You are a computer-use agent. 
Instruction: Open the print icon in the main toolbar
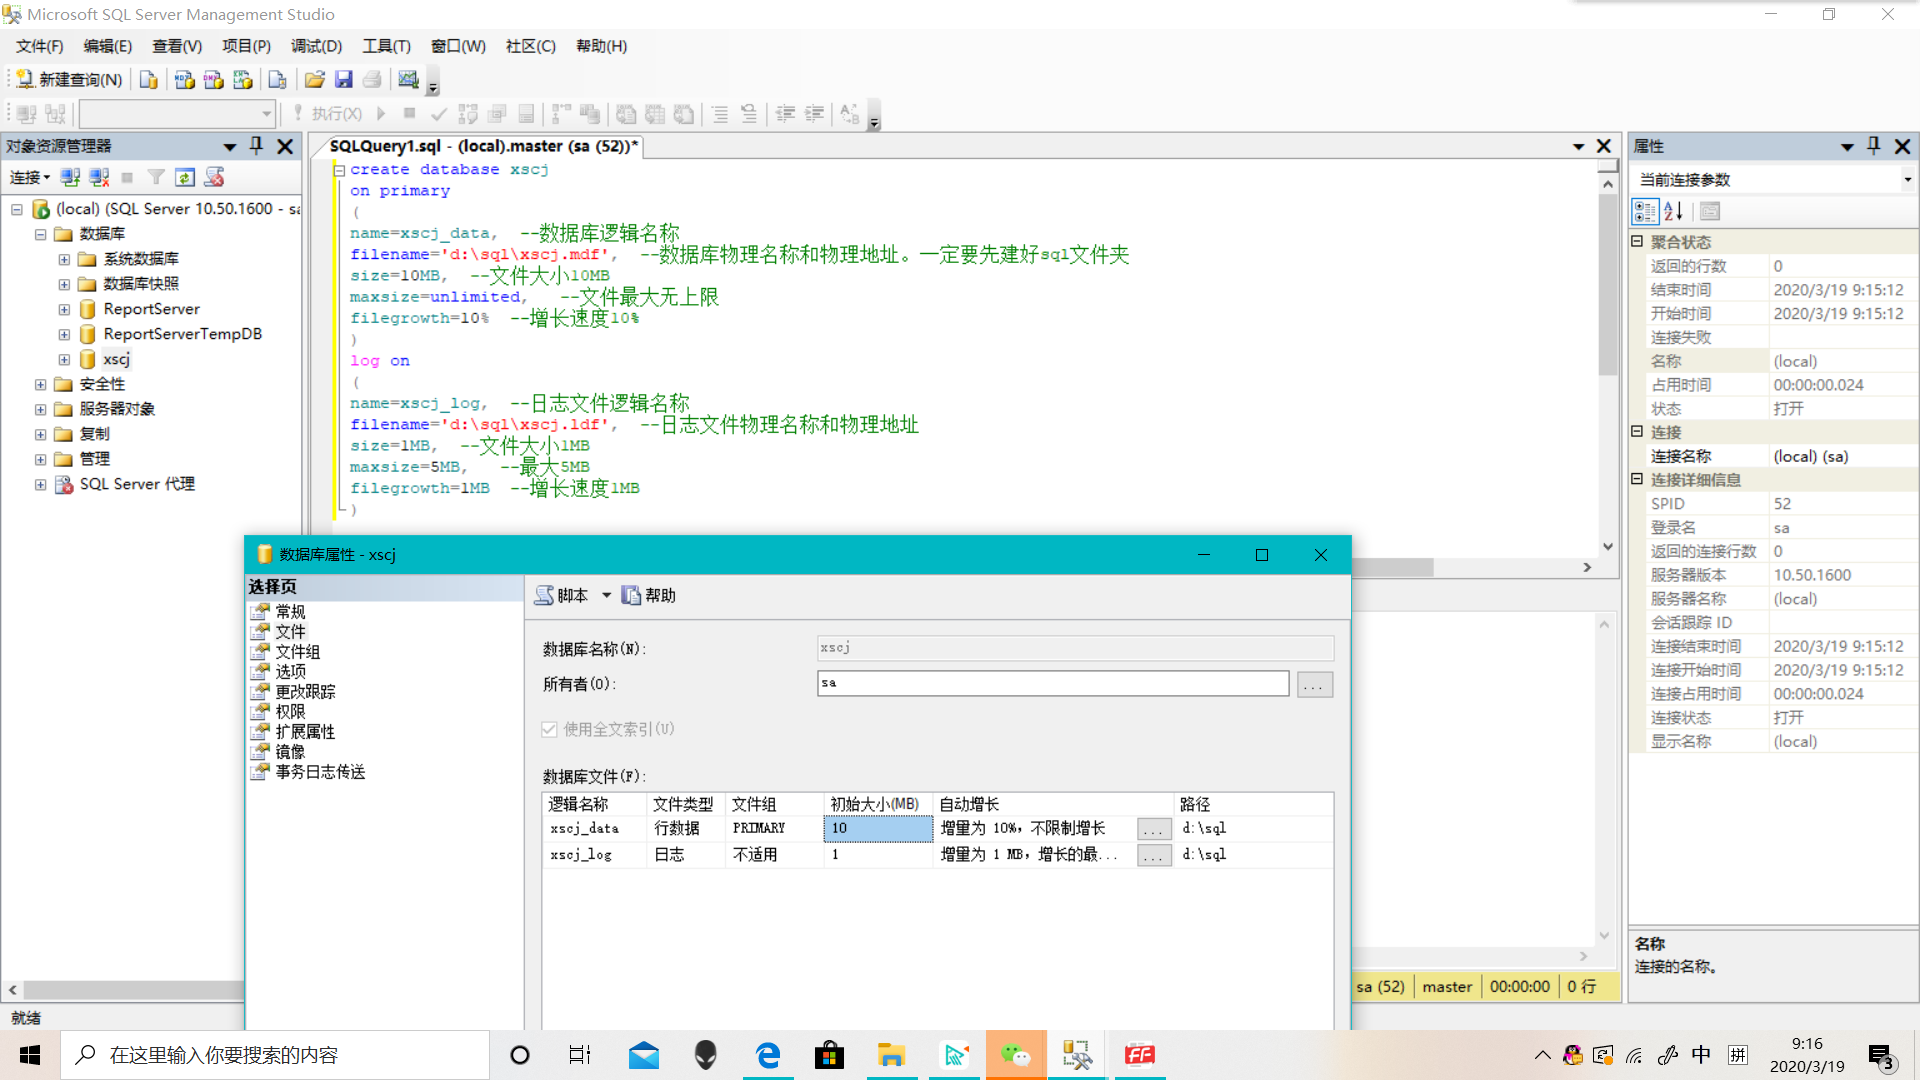coord(372,80)
